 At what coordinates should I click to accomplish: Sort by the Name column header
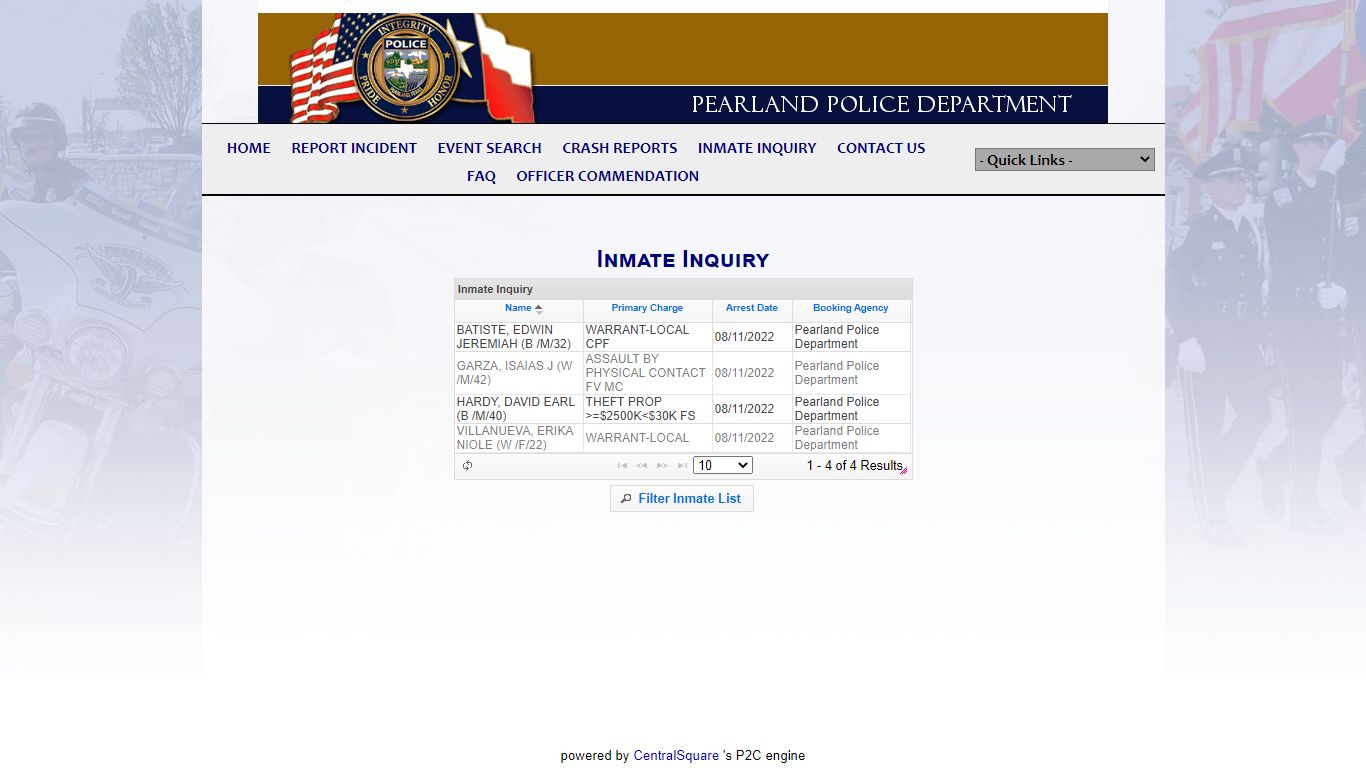(518, 308)
